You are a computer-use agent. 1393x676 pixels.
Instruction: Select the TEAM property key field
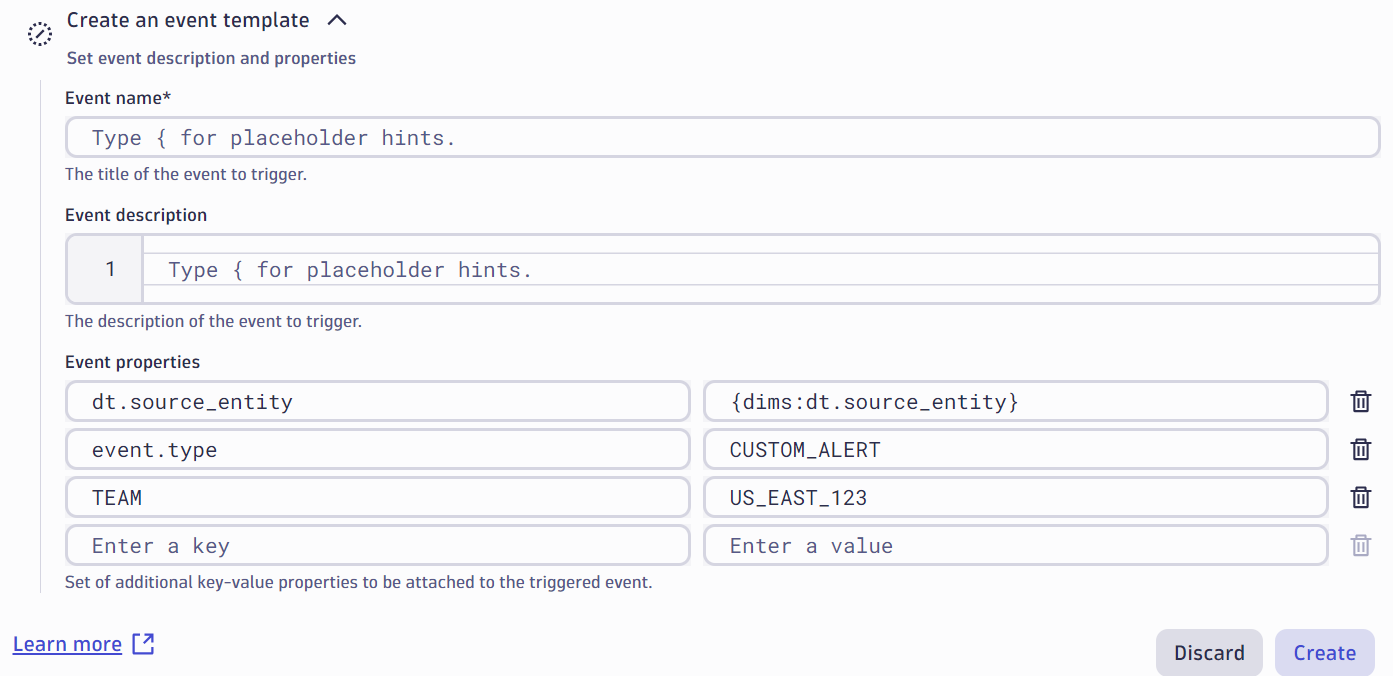pos(377,497)
